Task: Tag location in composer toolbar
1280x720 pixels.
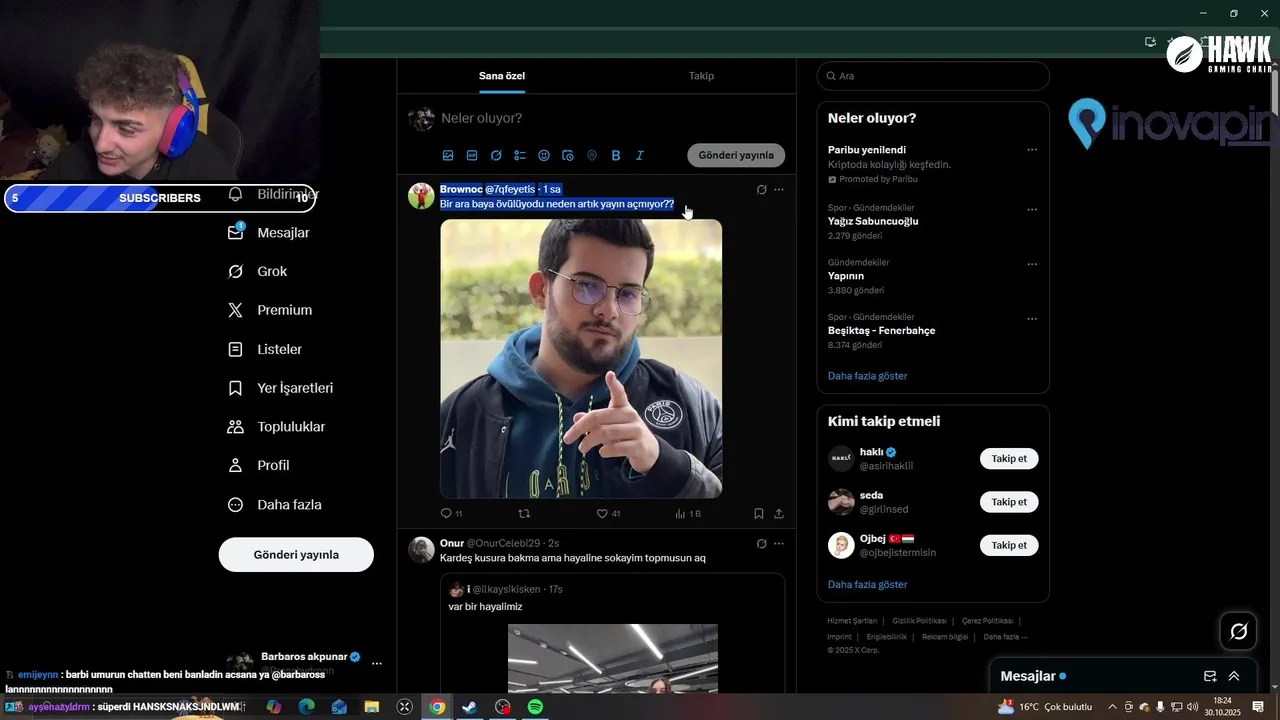Action: pyautogui.click(x=592, y=155)
